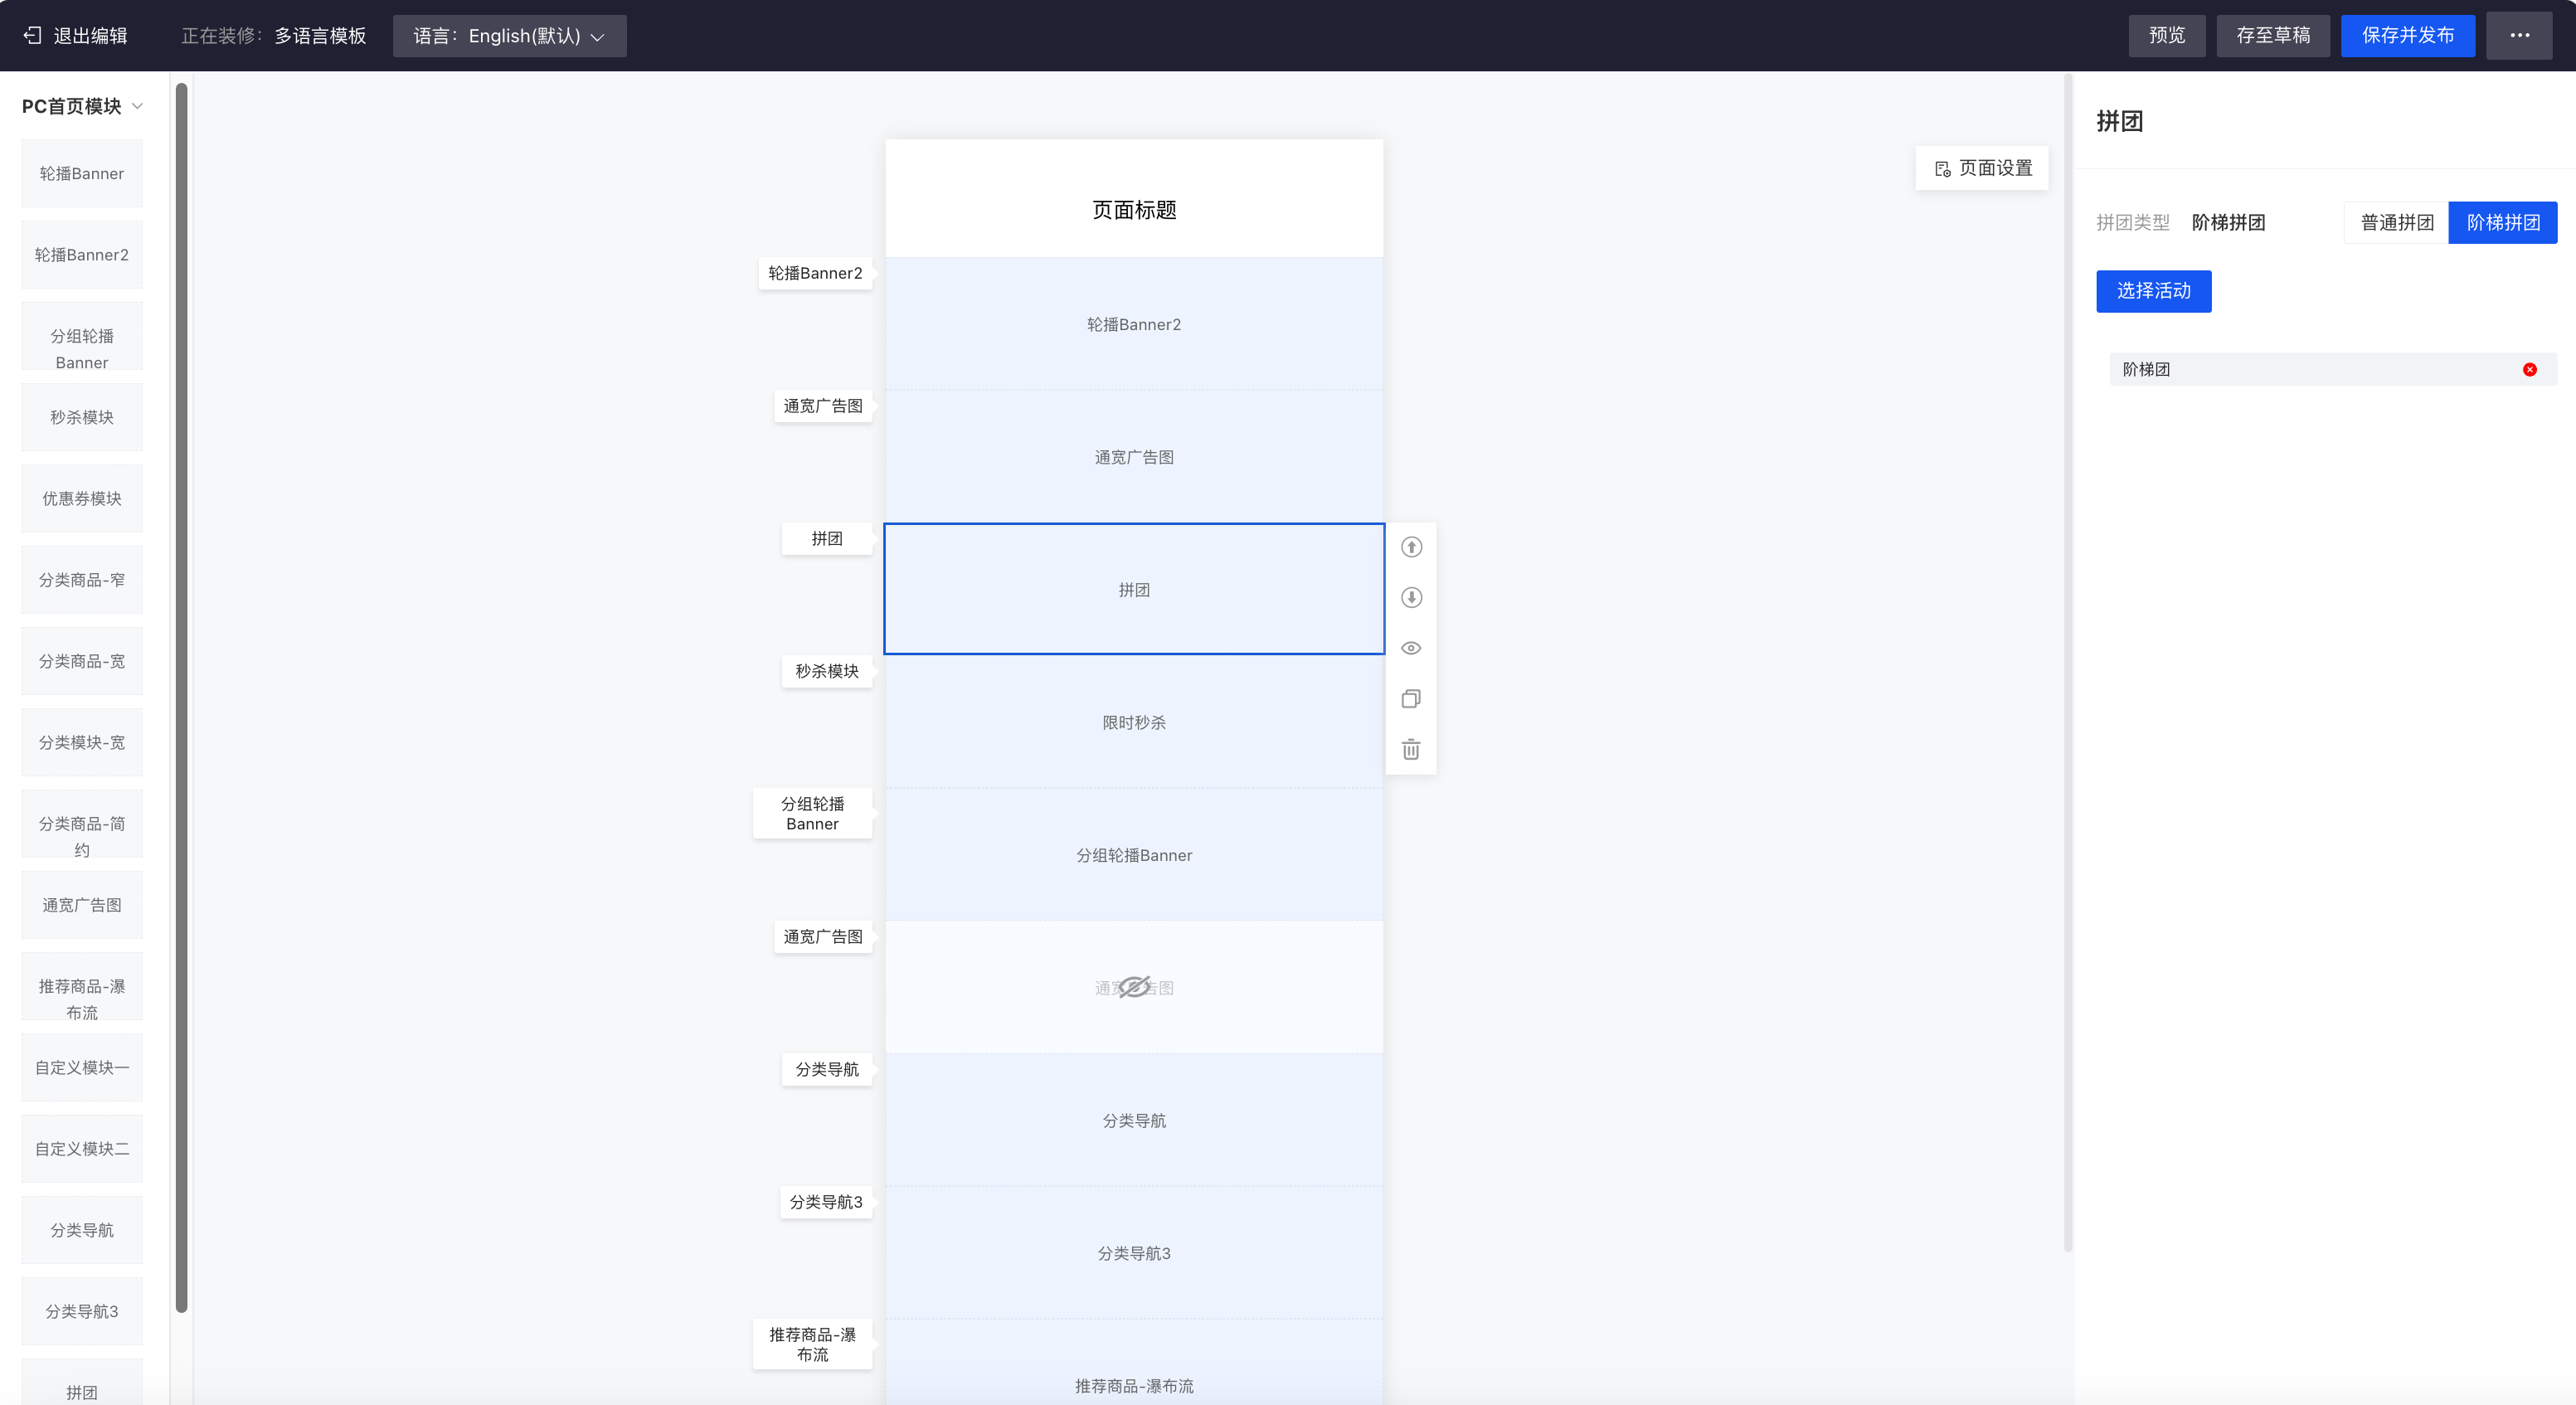Select the 普通拼团 type option
The width and height of the screenshot is (2576, 1405).
pos(2396,222)
